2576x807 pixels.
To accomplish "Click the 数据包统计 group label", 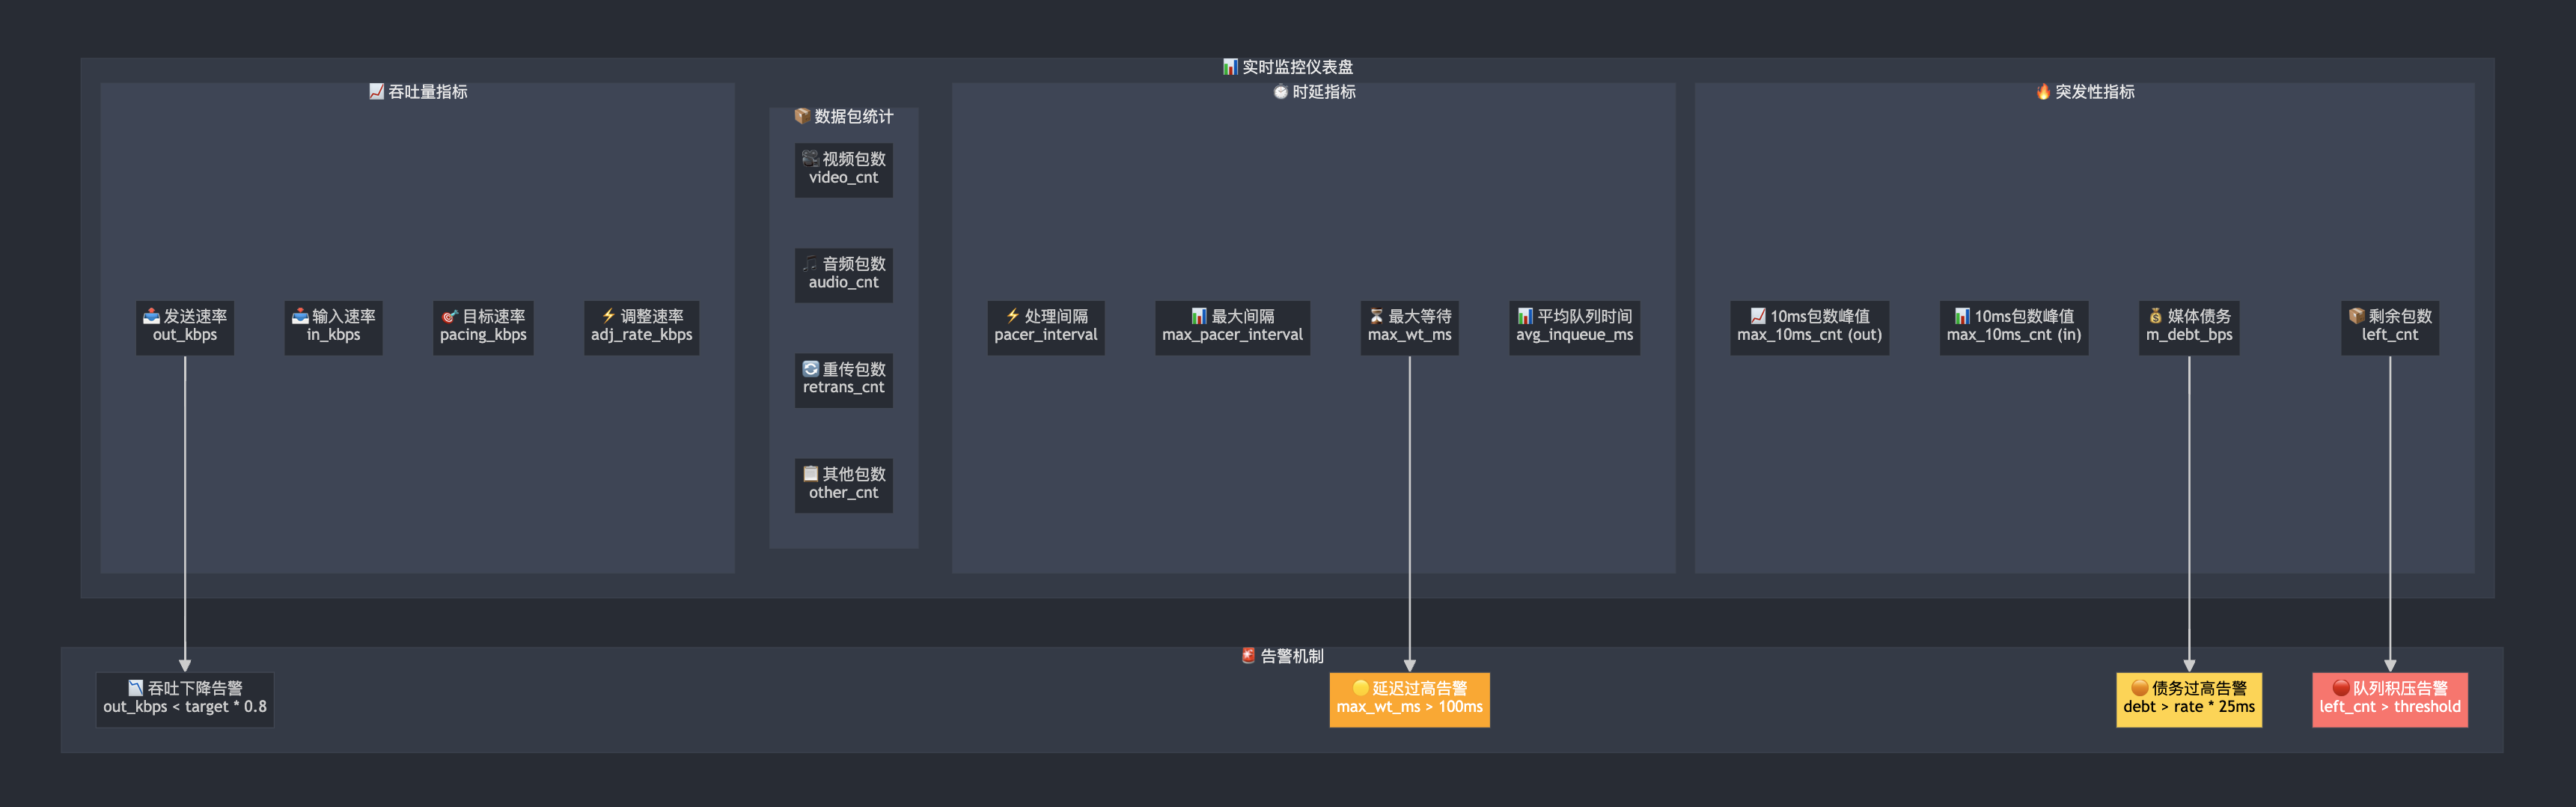I will click(x=853, y=117).
